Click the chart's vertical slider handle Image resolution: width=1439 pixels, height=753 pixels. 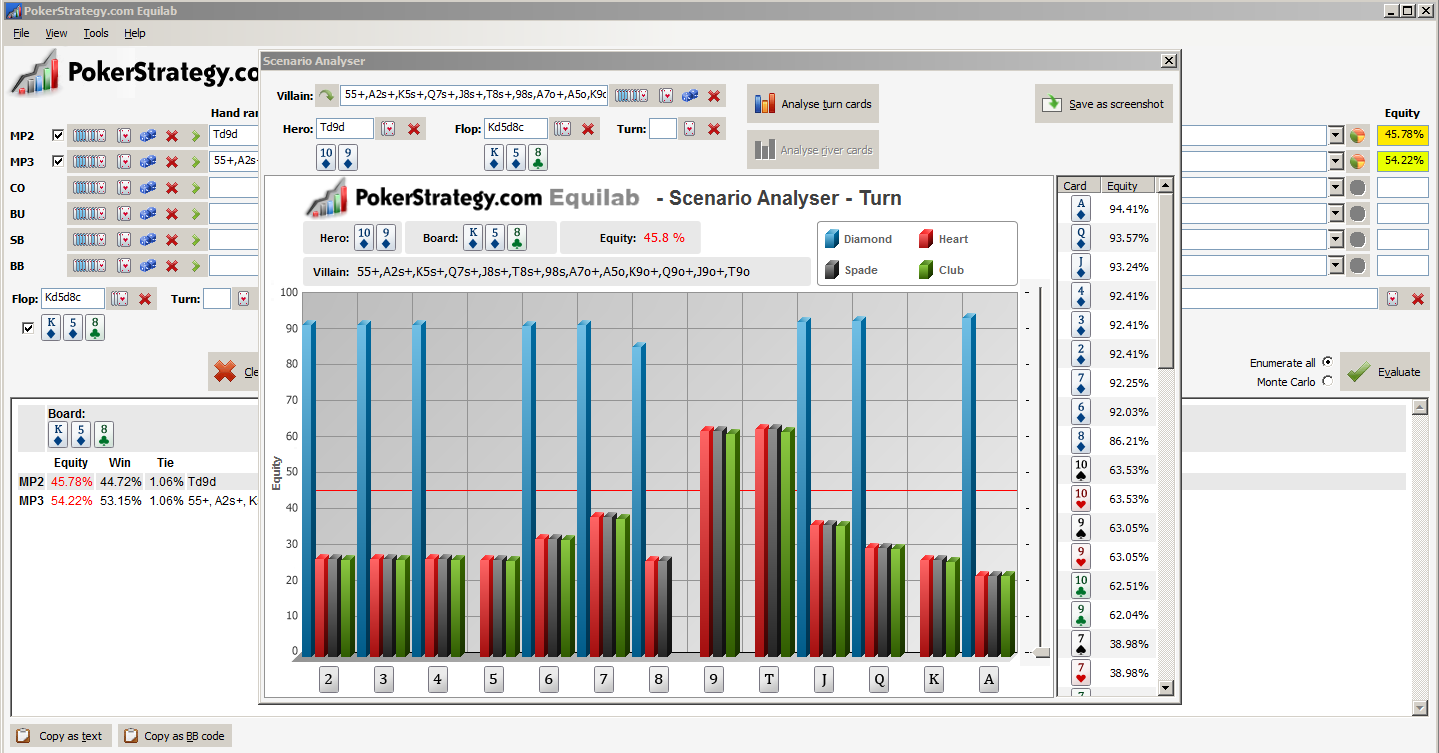[1042, 652]
